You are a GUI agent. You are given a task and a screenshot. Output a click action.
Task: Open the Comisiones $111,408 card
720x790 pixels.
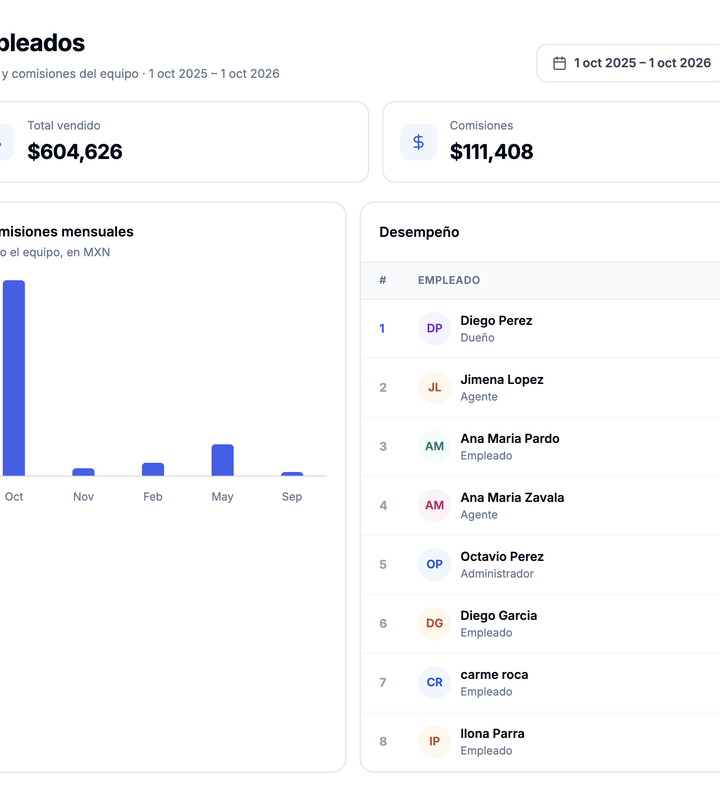[x=551, y=142]
